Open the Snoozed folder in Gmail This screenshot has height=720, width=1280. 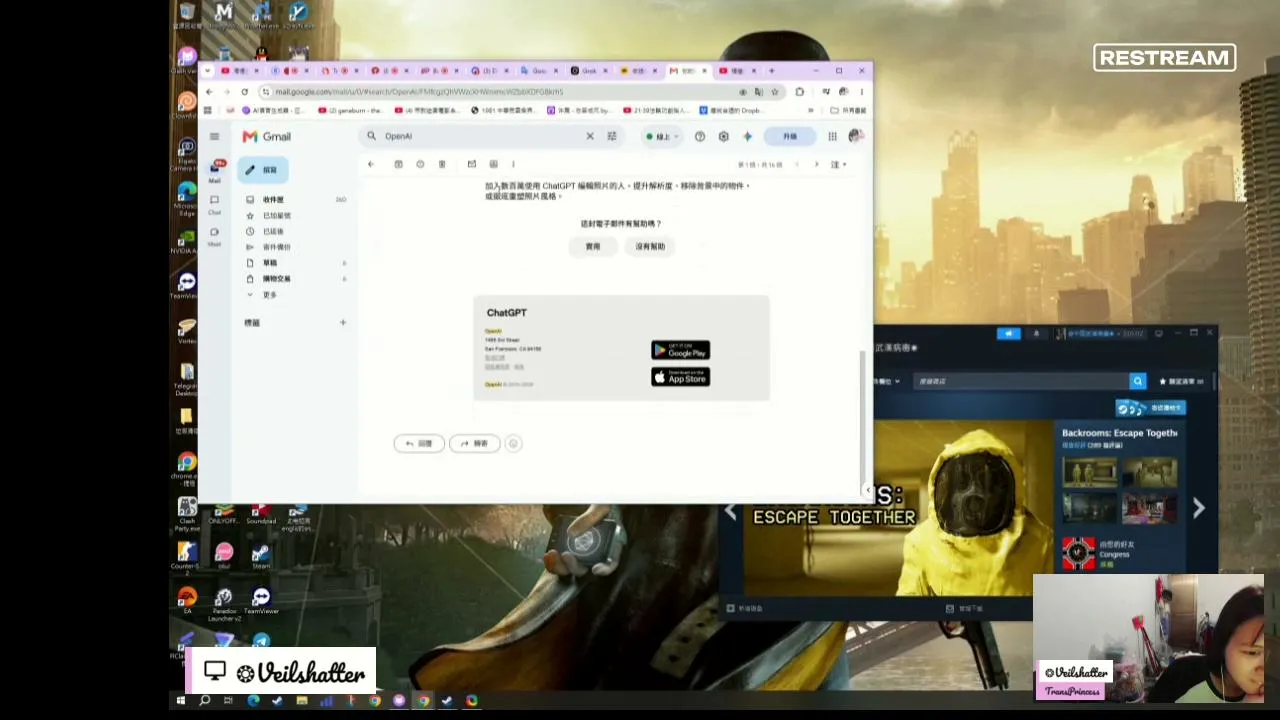296,231
